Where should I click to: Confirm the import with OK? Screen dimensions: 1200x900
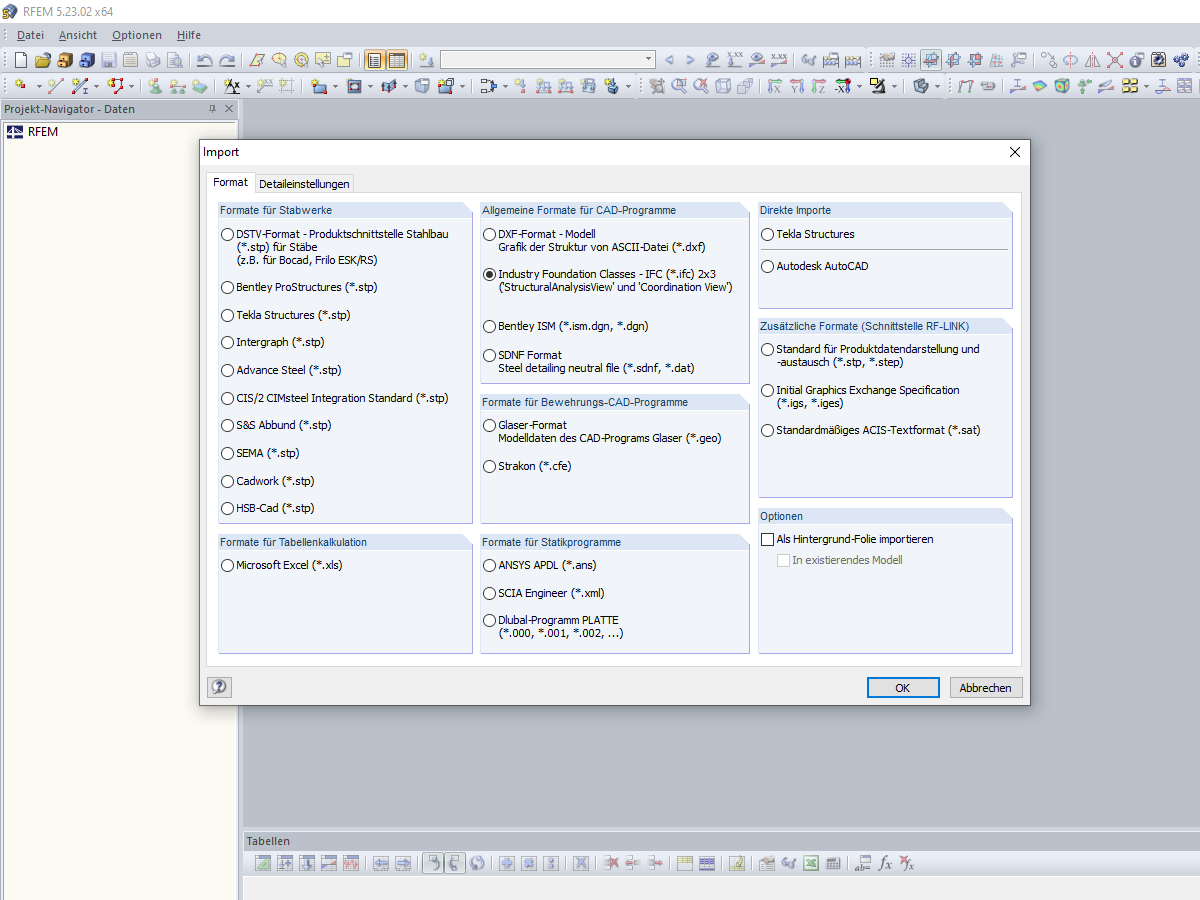[x=903, y=687]
